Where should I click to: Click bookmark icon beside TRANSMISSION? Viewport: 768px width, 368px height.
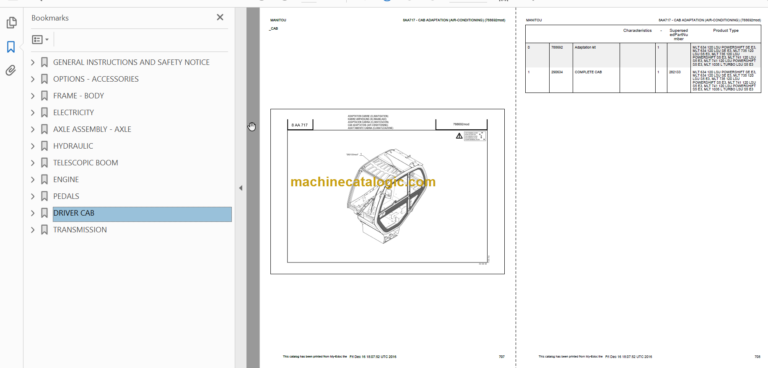point(44,230)
